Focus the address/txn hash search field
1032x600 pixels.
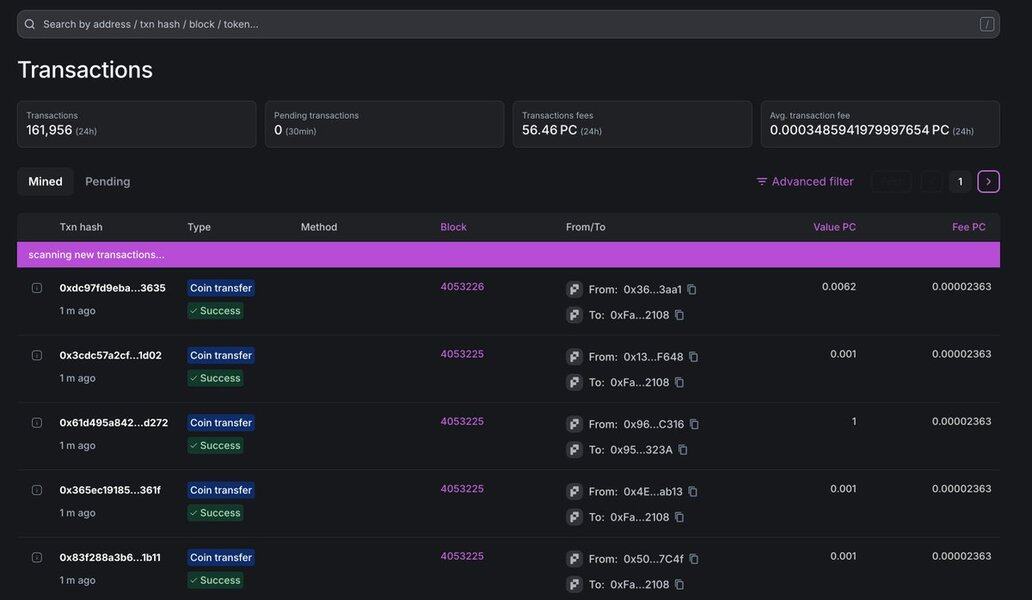[500, 24]
